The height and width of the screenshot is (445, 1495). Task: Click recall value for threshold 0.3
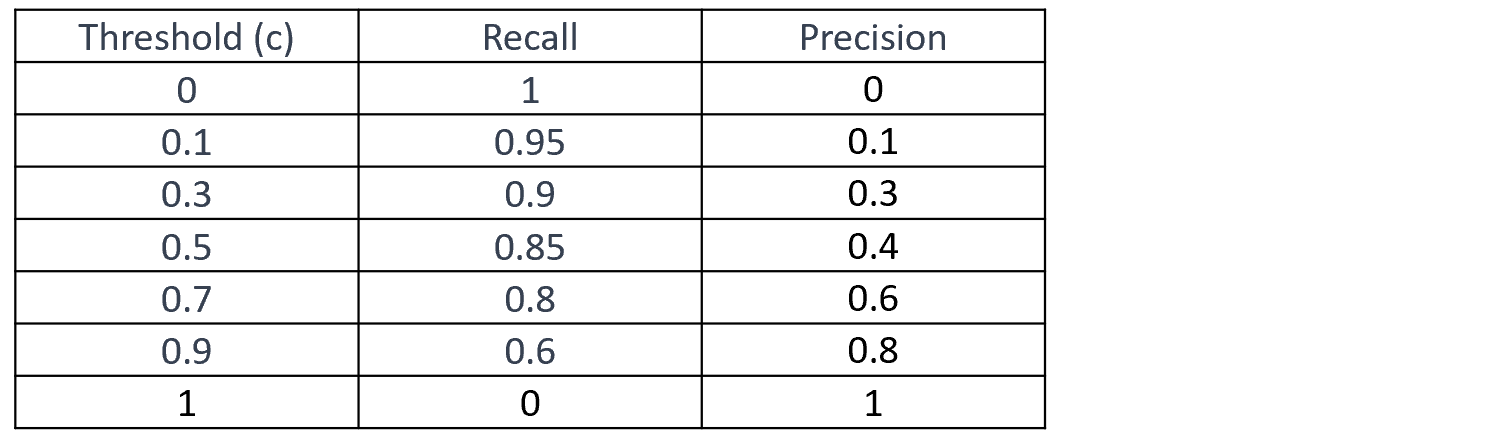point(530,194)
